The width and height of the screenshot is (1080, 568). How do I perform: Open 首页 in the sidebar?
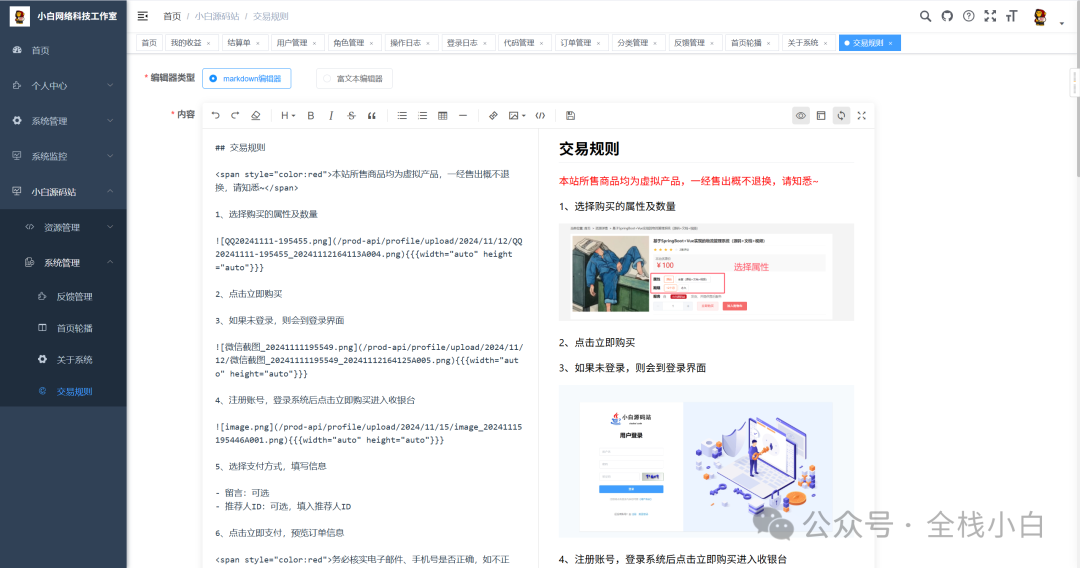[63, 50]
